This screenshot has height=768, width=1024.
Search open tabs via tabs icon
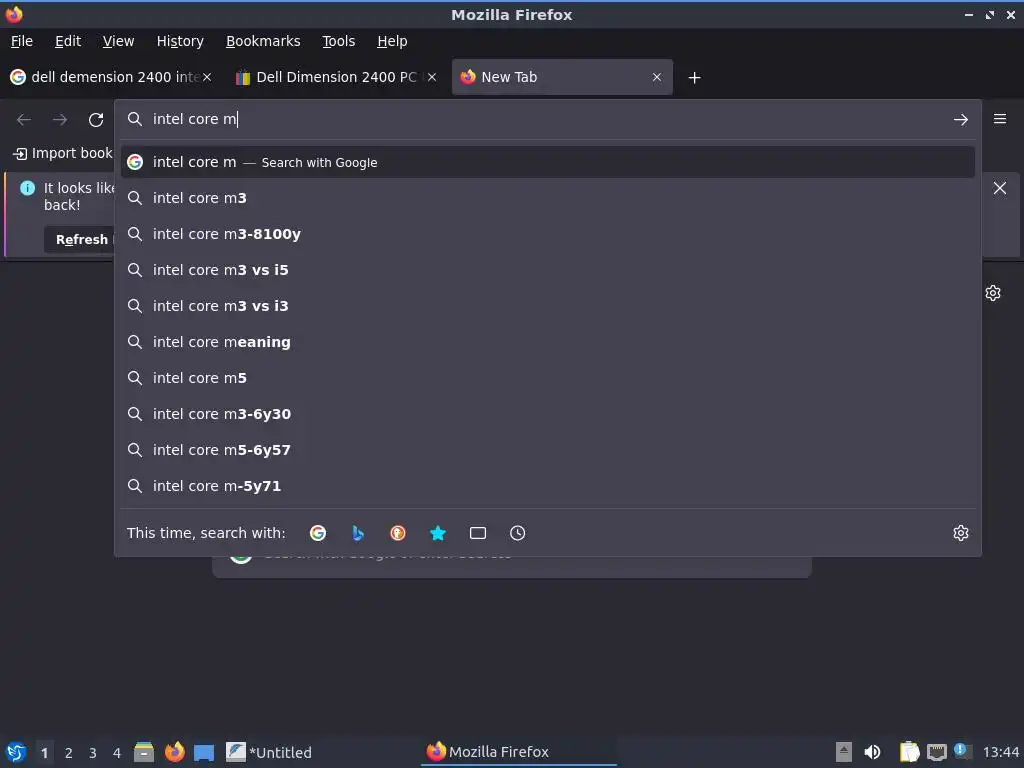(x=478, y=533)
